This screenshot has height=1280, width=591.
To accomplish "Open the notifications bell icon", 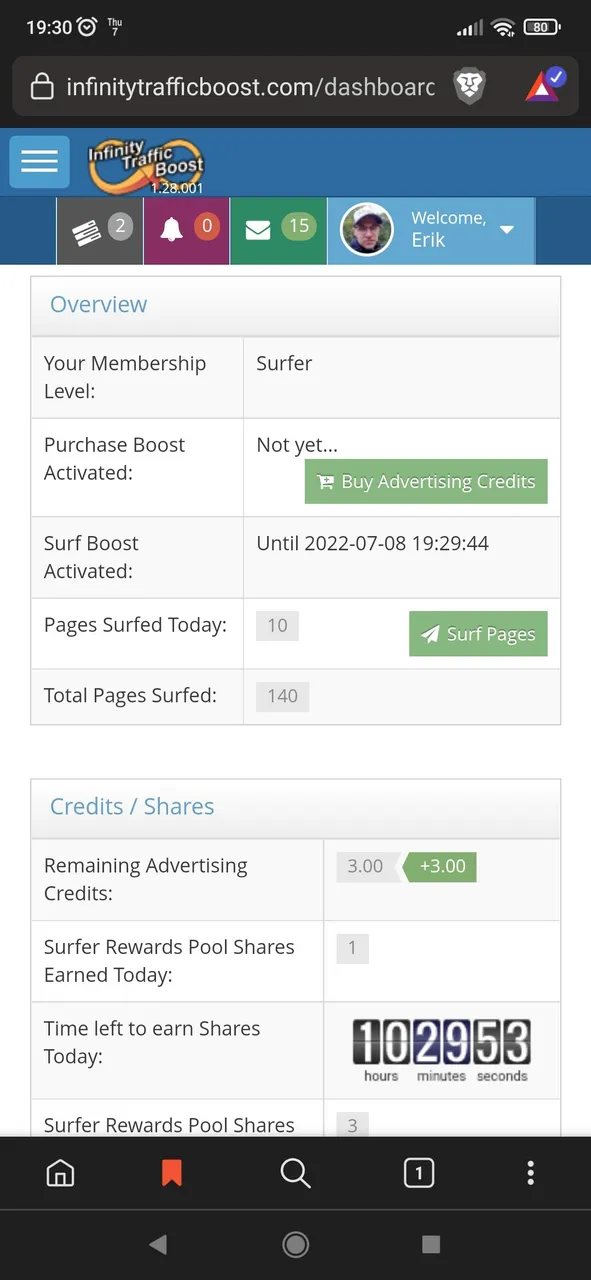I will click(186, 230).
